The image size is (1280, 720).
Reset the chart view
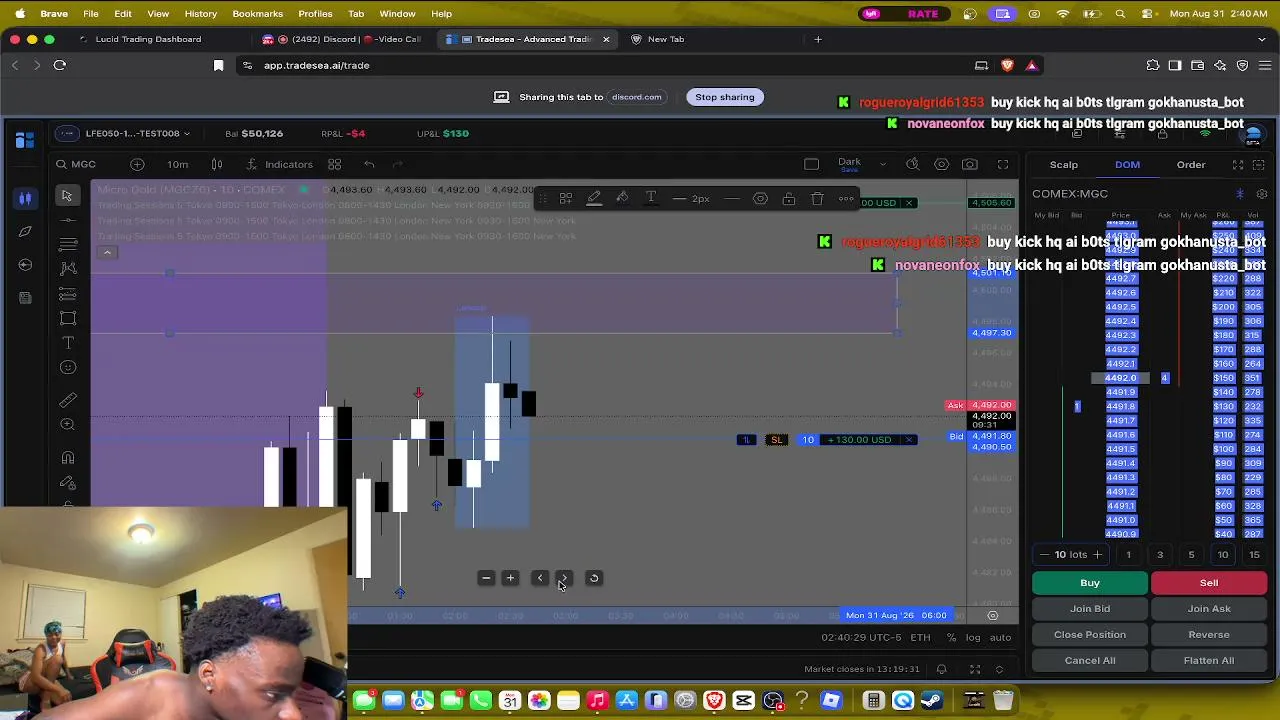[594, 578]
